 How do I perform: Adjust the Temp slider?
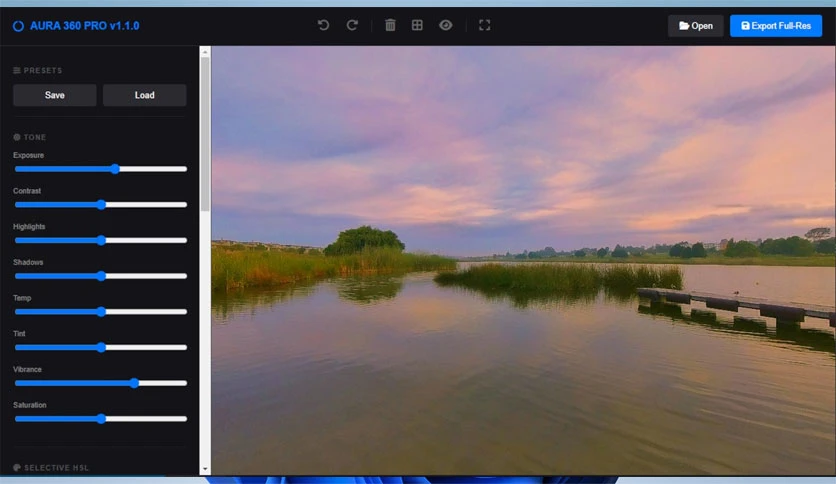coord(101,312)
